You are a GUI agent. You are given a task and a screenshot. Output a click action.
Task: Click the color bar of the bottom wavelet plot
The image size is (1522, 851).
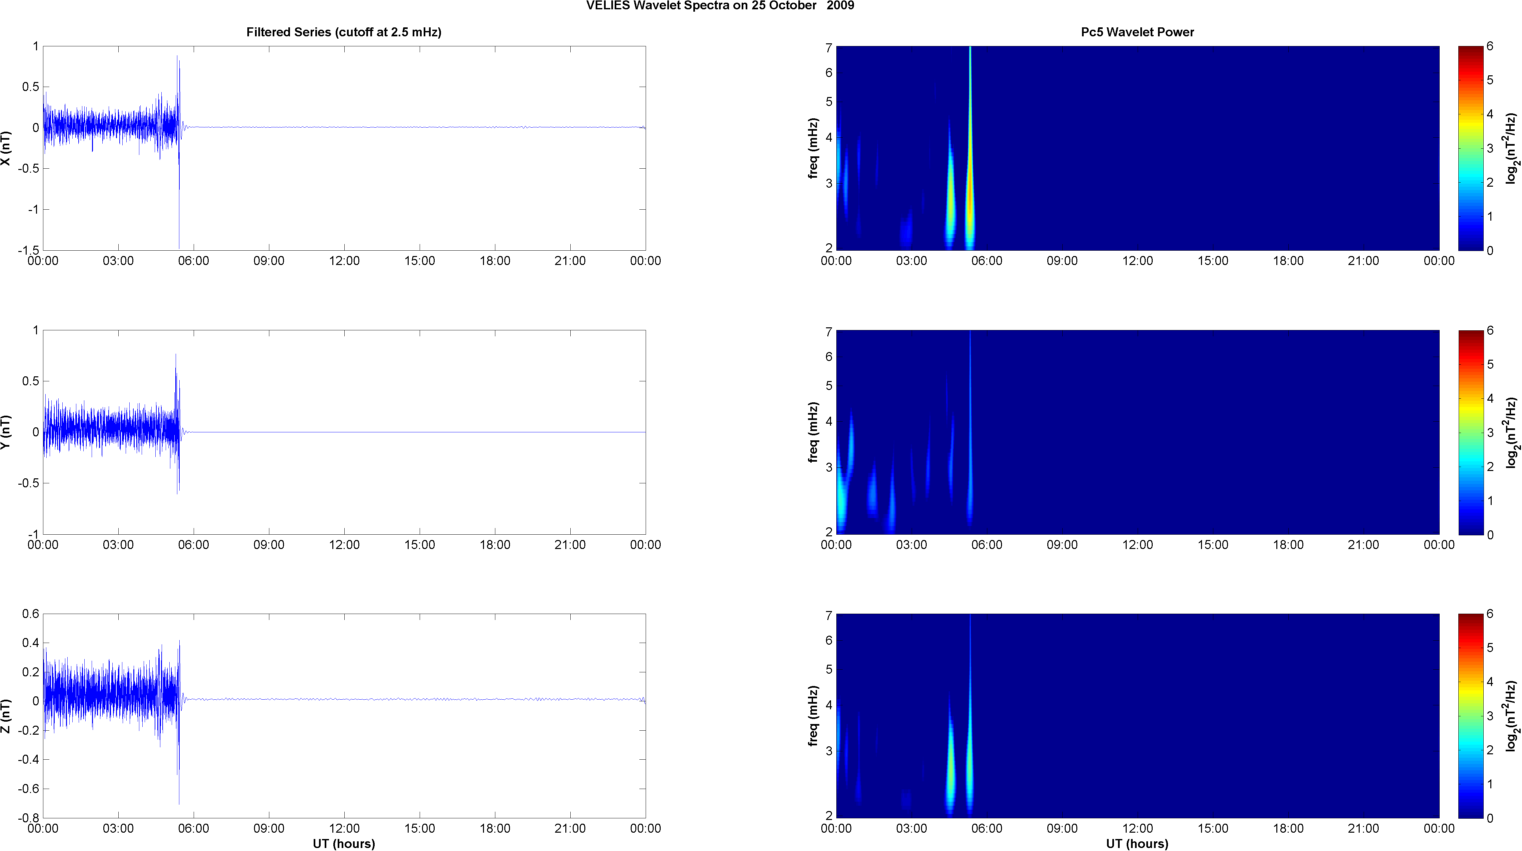pyautogui.click(x=1470, y=716)
